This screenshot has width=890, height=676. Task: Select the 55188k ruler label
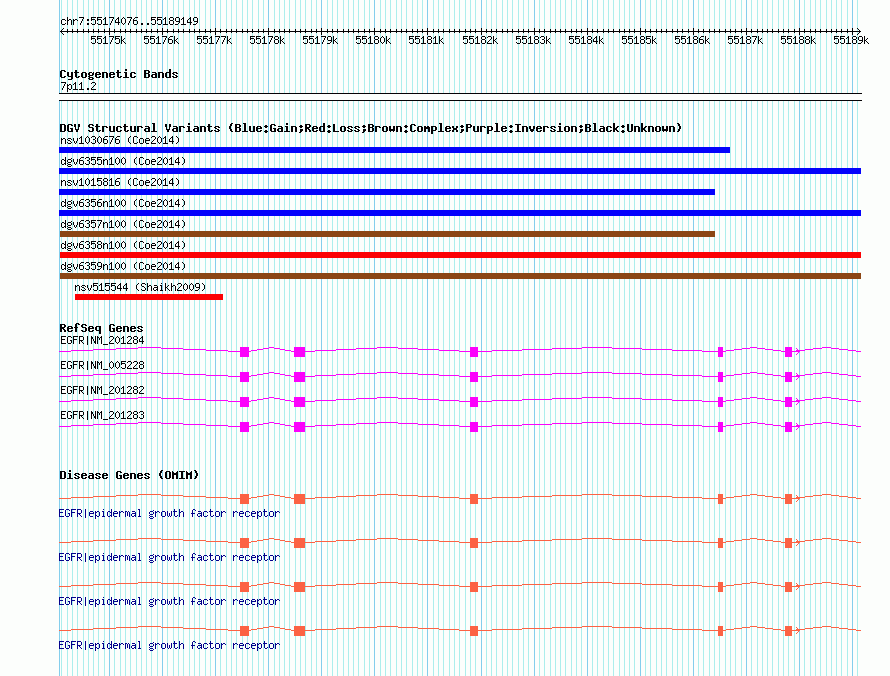click(x=798, y=40)
